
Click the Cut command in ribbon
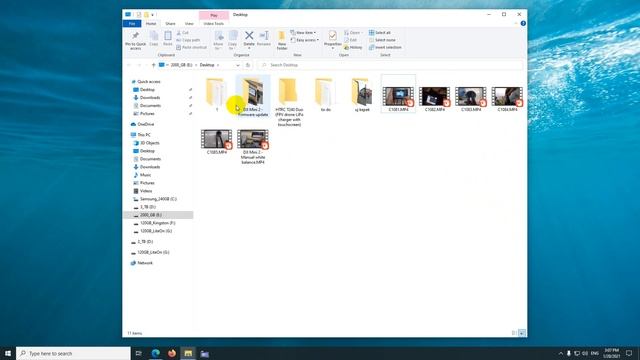[x=182, y=33]
